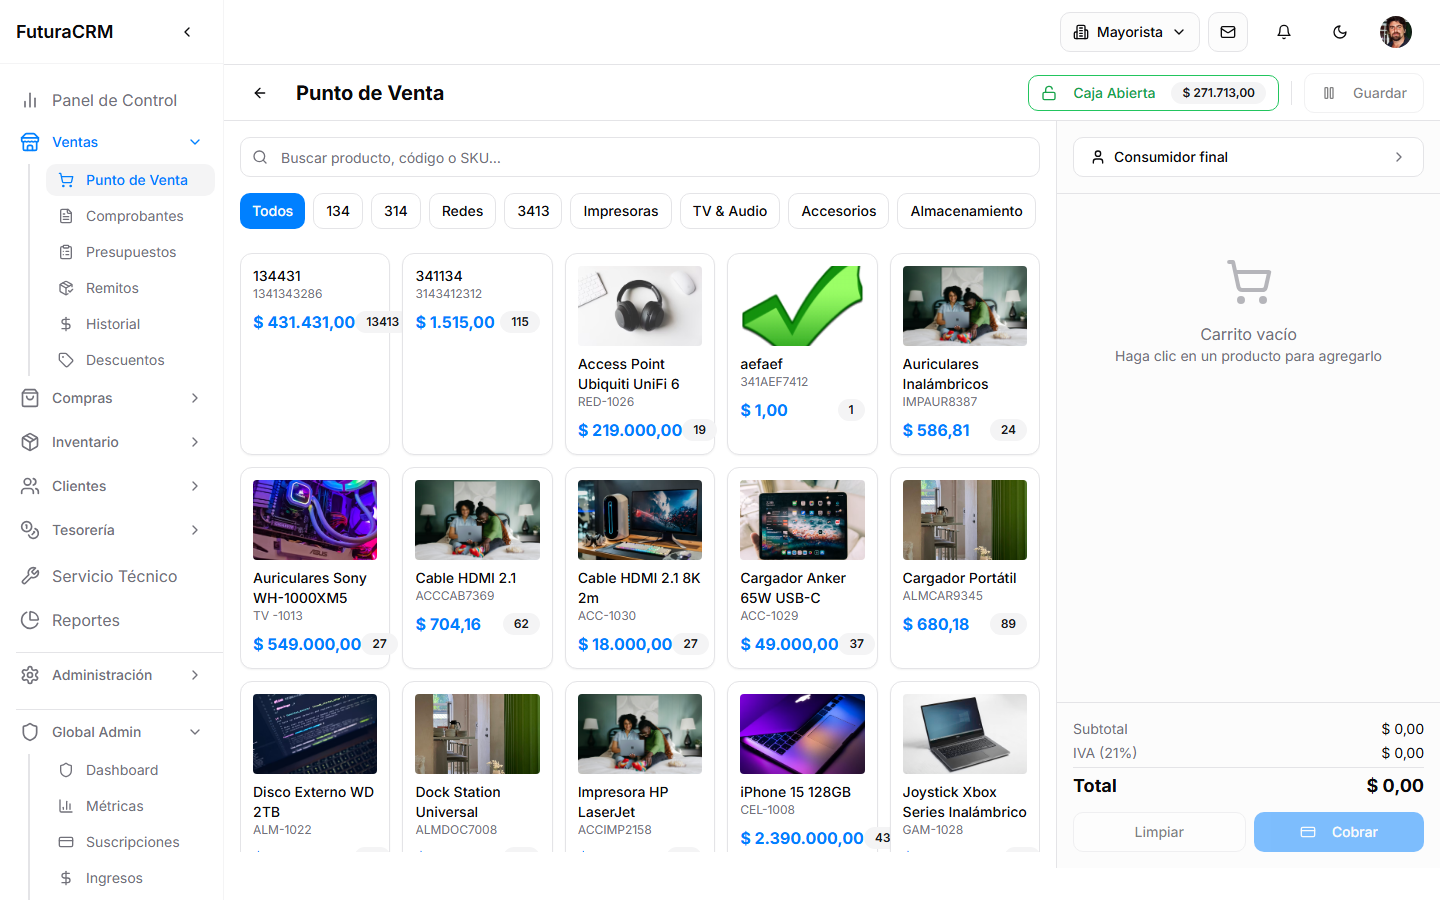Filter by the 134 category
Screen dimensions: 1440x900
[x=338, y=211]
